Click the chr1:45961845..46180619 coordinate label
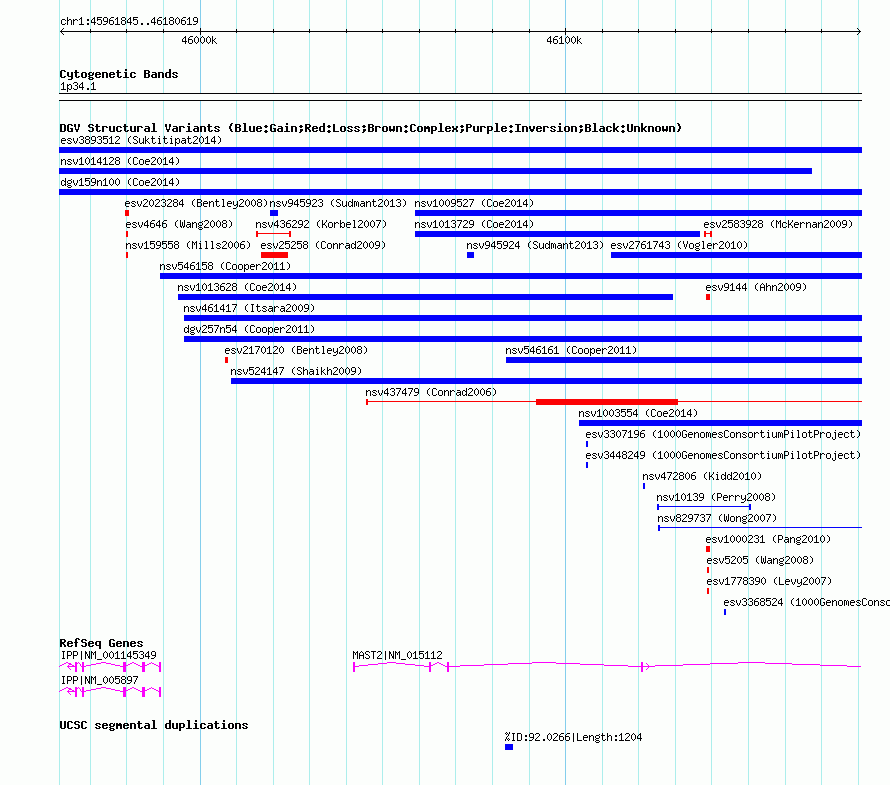 [x=129, y=22]
